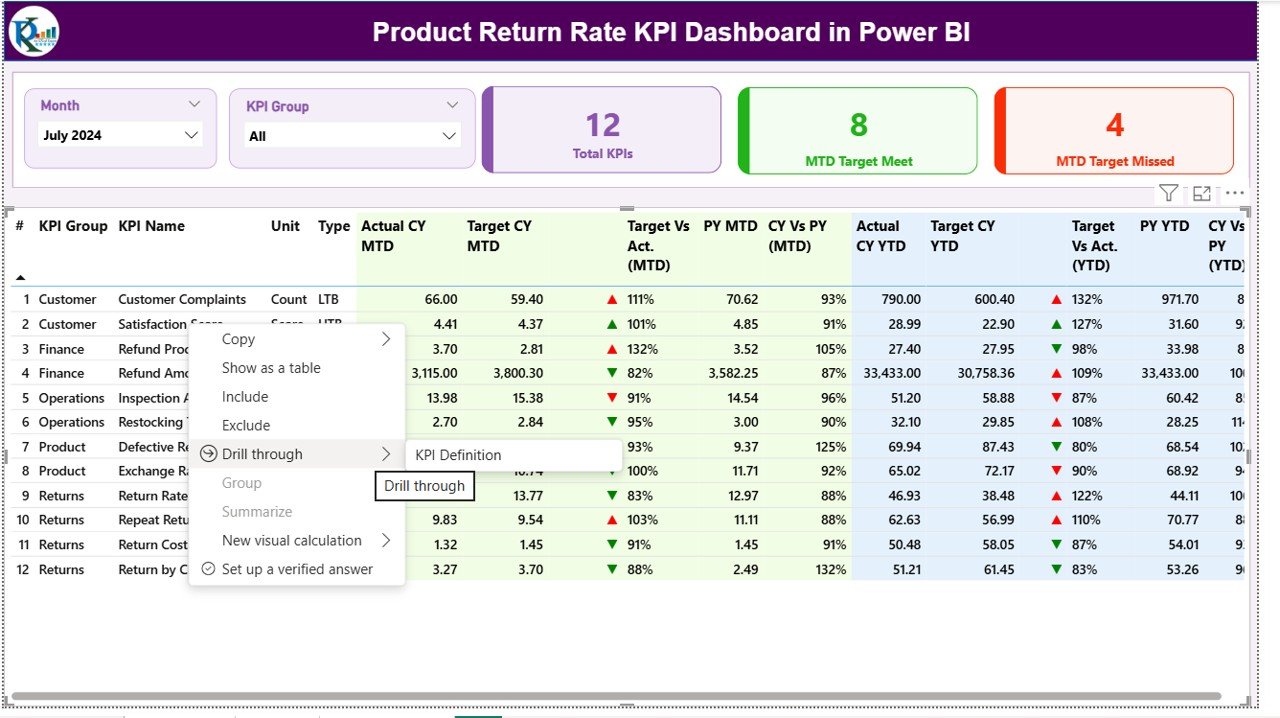The height and width of the screenshot is (718, 1280).
Task: Click the 12 Total KPIs card
Action: pyautogui.click(x=601, y=130)
